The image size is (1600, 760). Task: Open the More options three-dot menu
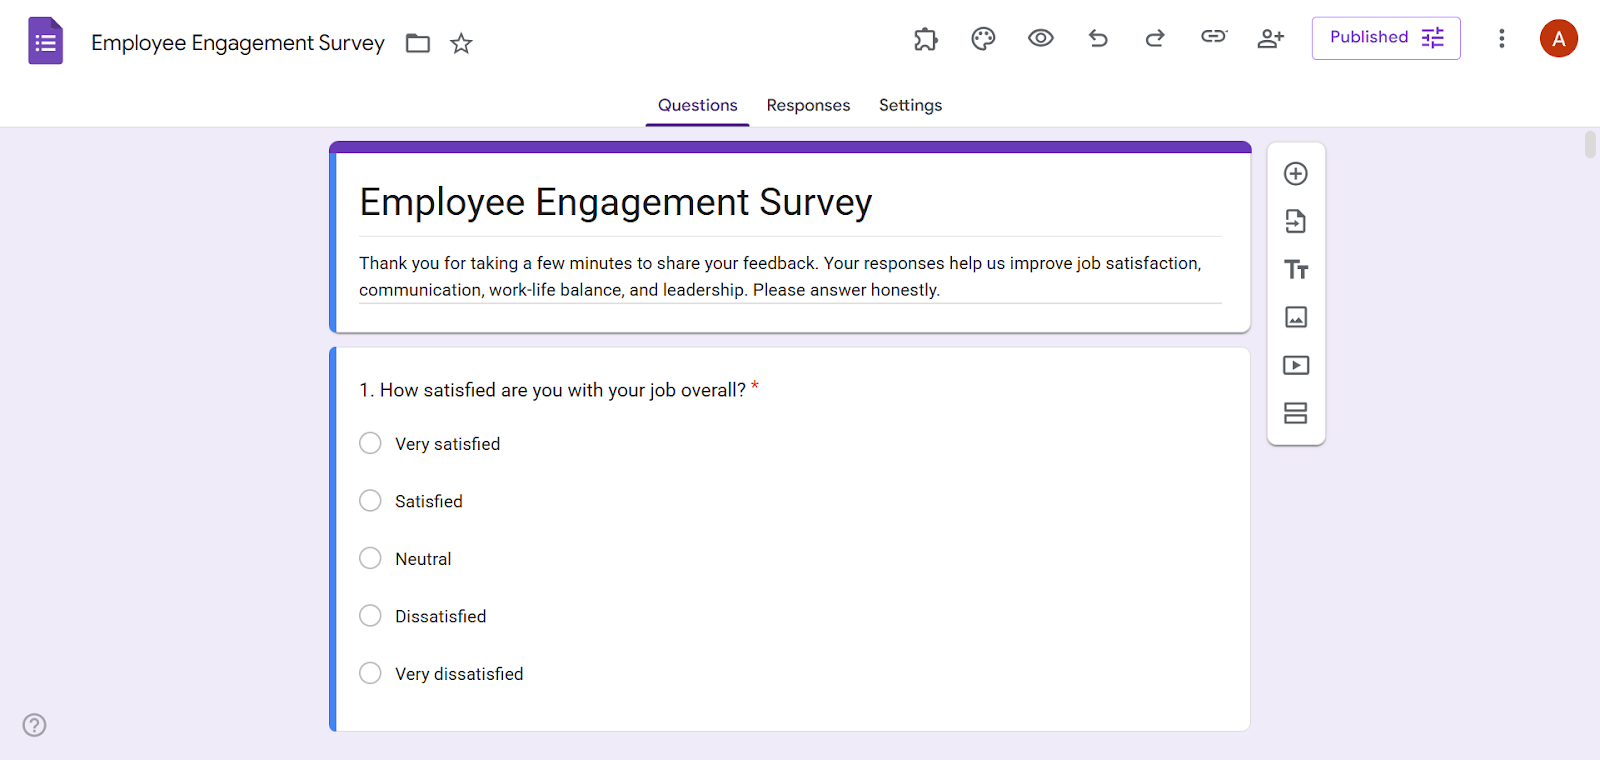[1501, 38]
